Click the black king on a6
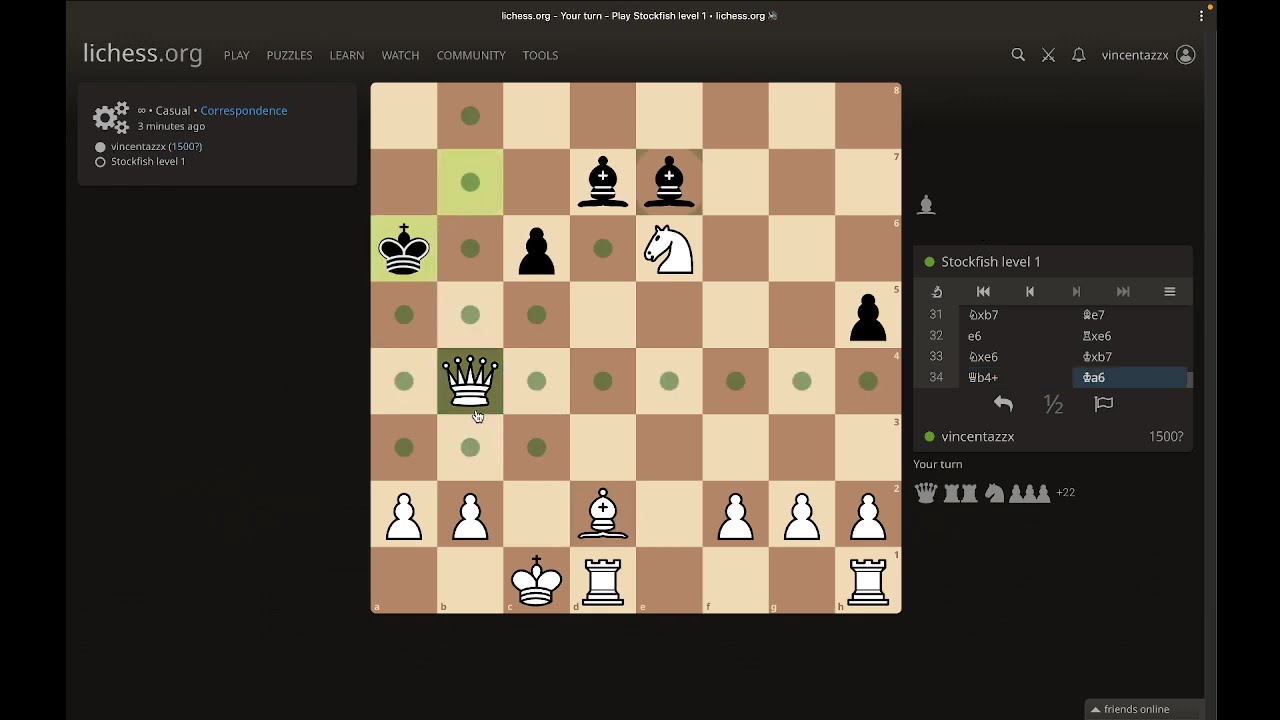 pyautogui.click(x=404, y=248)
